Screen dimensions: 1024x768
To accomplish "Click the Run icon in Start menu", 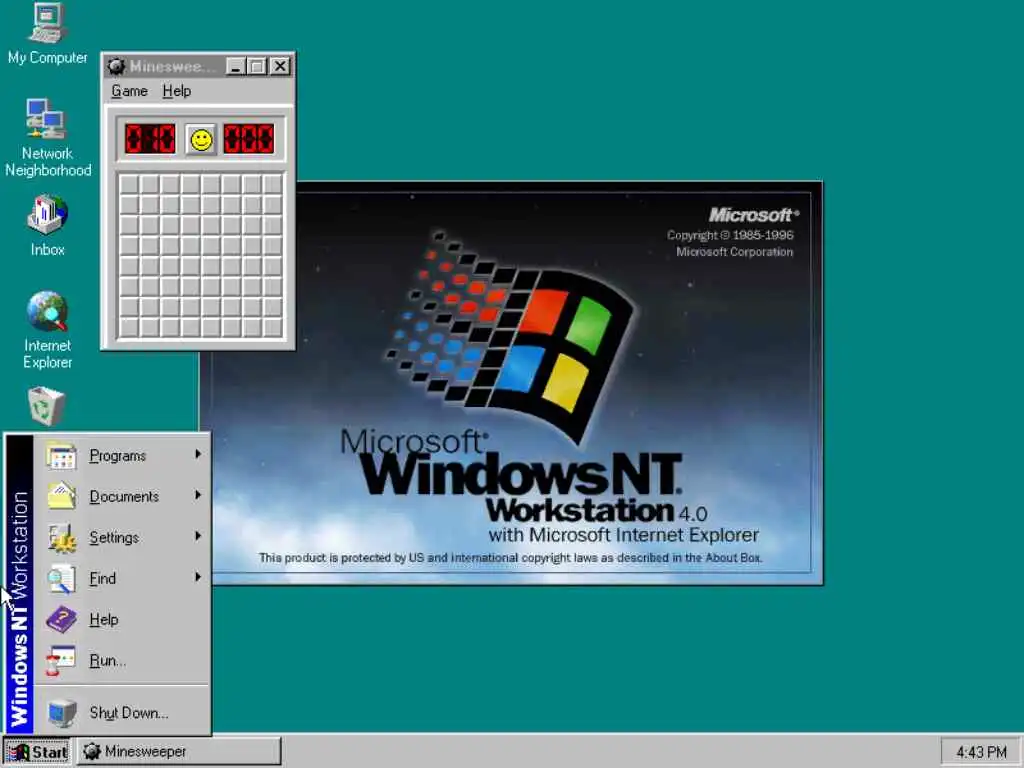I will pyautogui.click(x=61, y=660).
